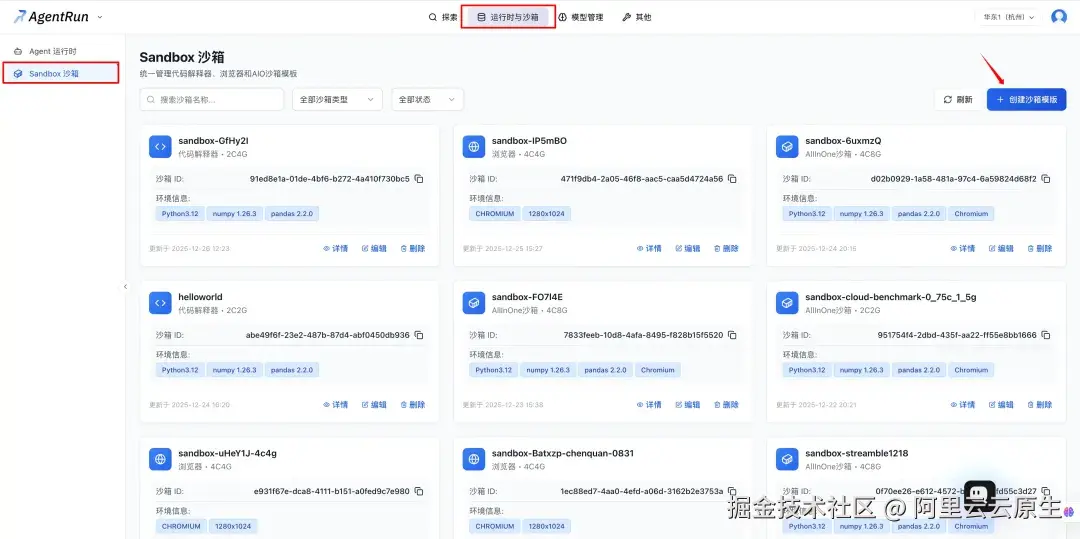View 详情 of sandbox-FO7I4E
The height and width of the screenshot is (539, 1080).
point(649,405)
